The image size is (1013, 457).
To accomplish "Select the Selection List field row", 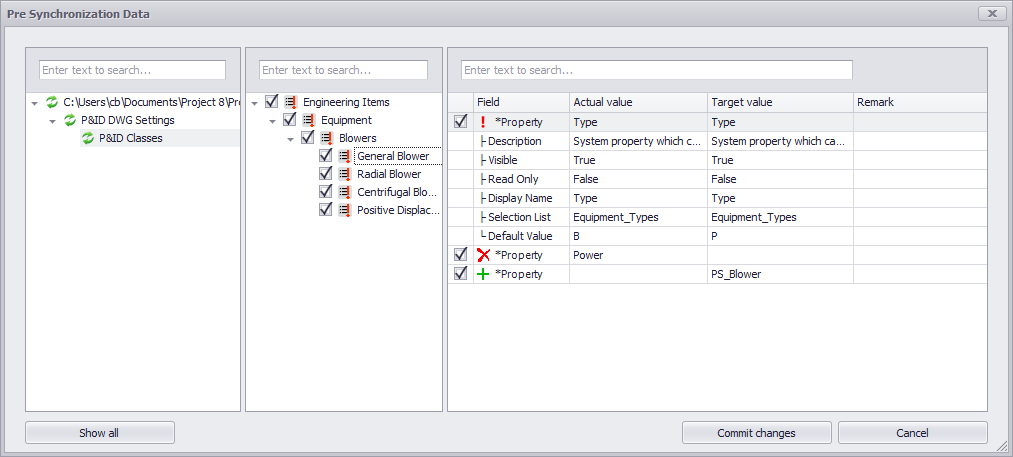I will pos(717,217).
